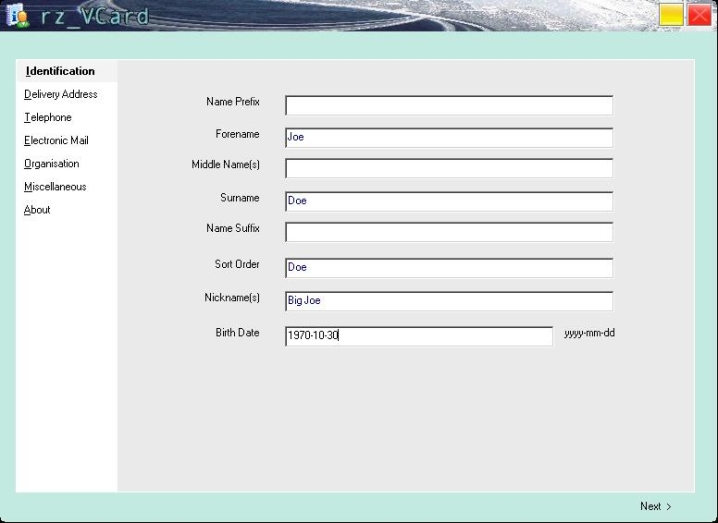Select the Surname text field
Screen dimensions: 718x523
pos(448,201)
